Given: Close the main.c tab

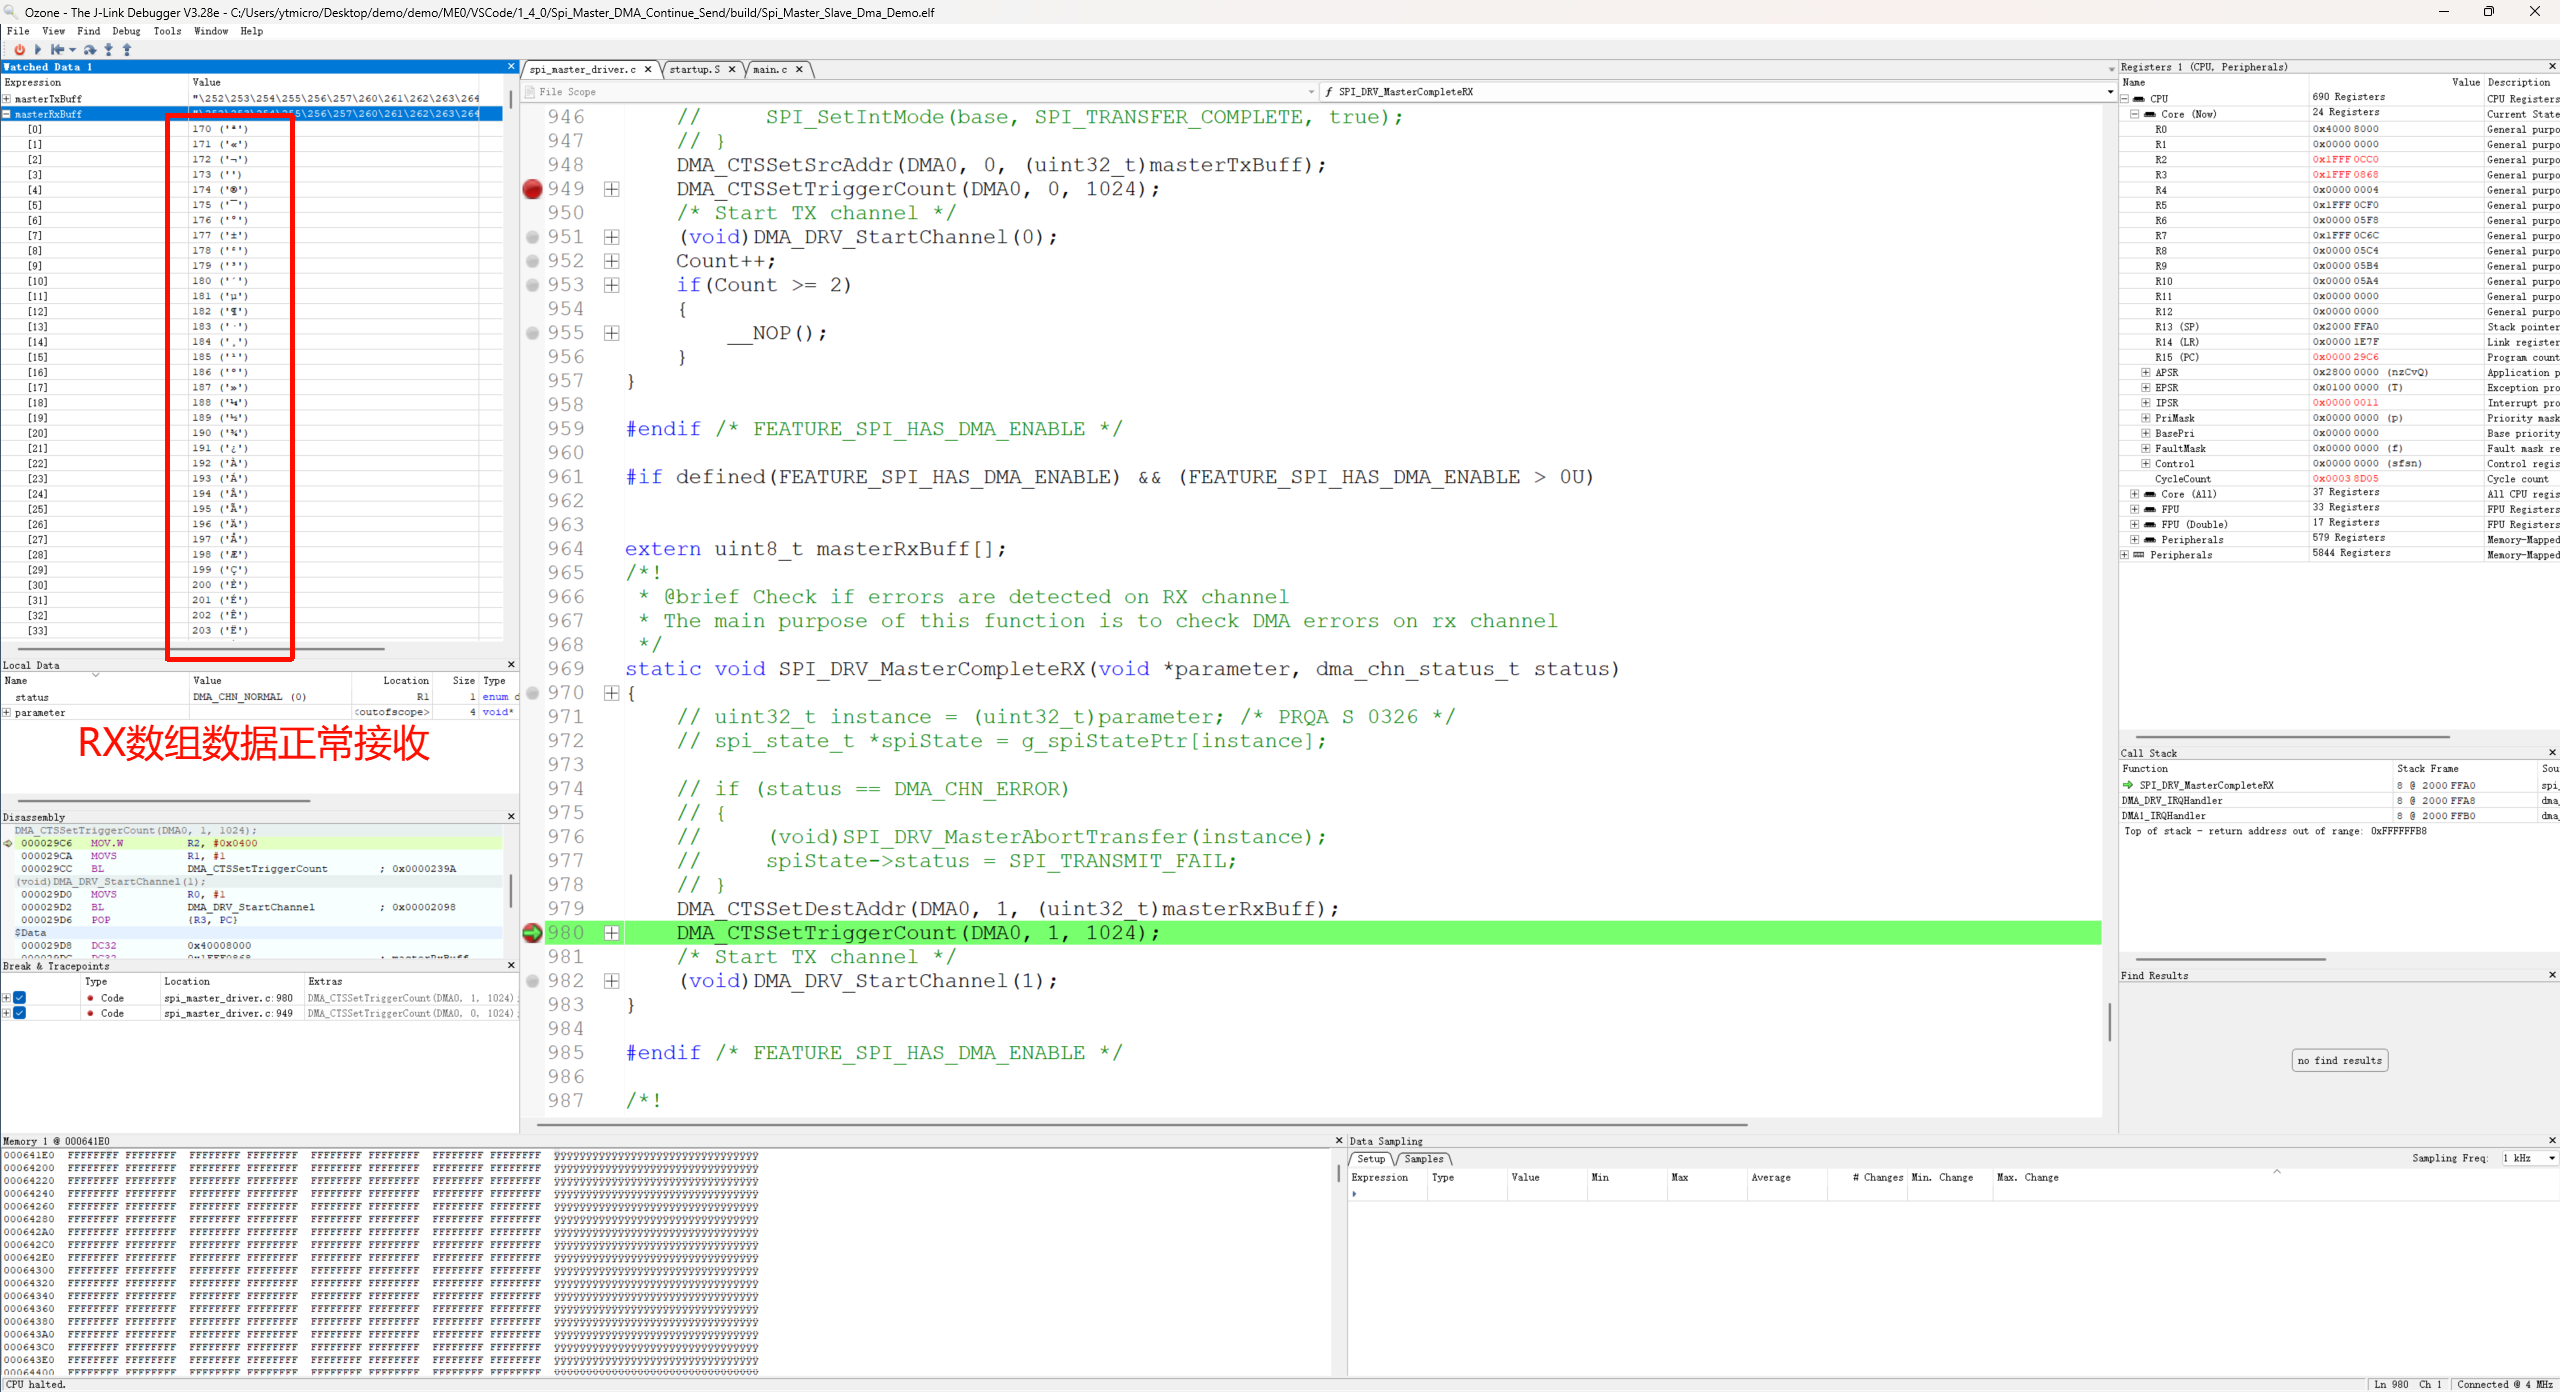Looking at the screenshot, I should (799, 69).
